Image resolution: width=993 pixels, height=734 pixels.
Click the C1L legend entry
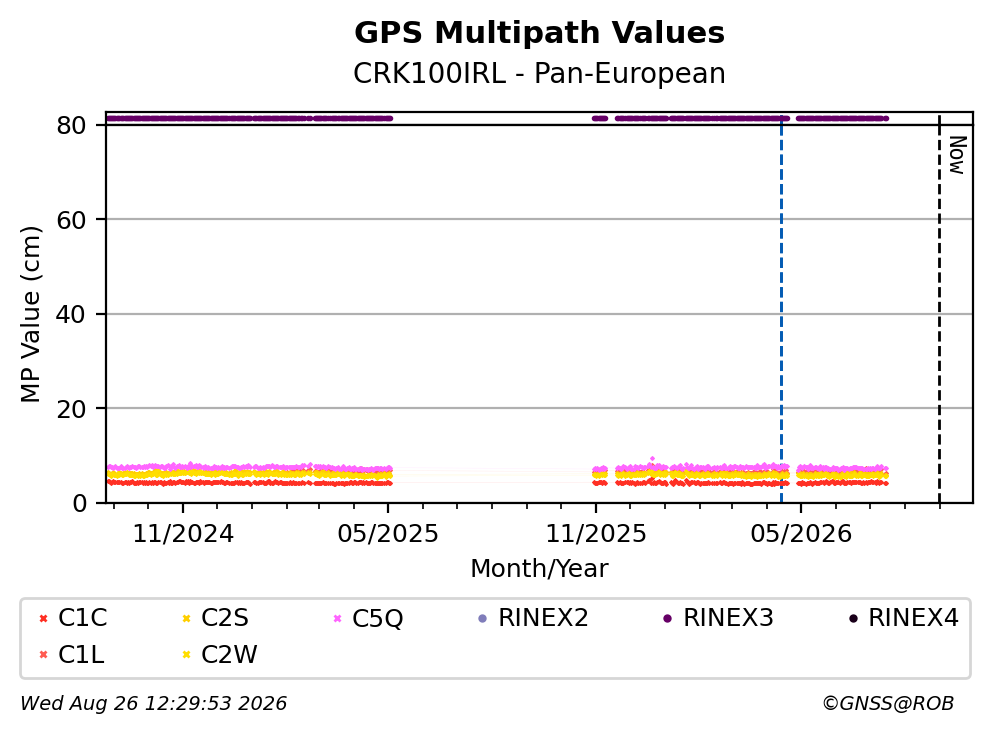point(71,655)
